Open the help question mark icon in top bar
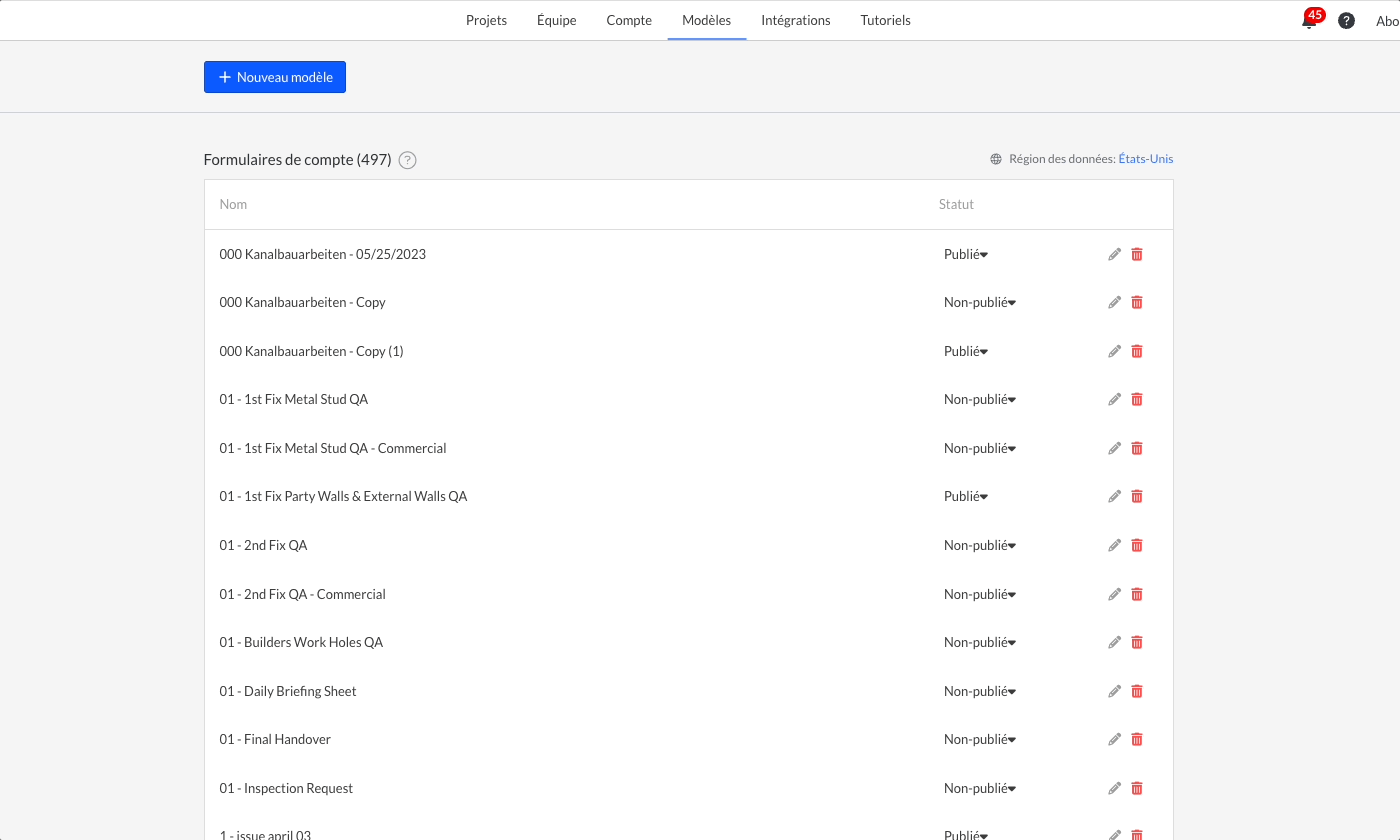The image size is (1400, 840). tap(1347, 20)
